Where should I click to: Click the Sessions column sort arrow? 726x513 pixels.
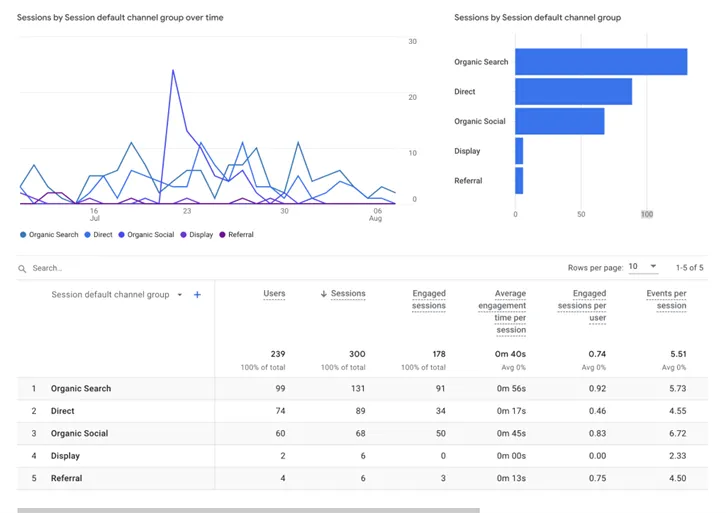322,294
